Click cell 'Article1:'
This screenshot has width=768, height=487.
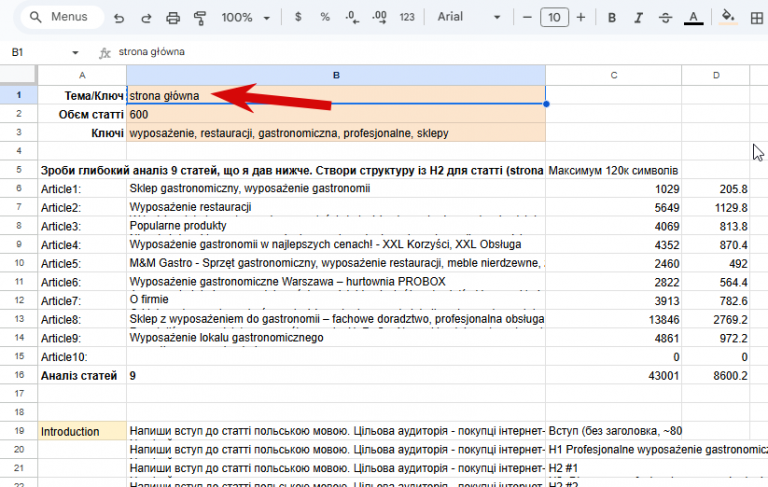coord(82,189)
